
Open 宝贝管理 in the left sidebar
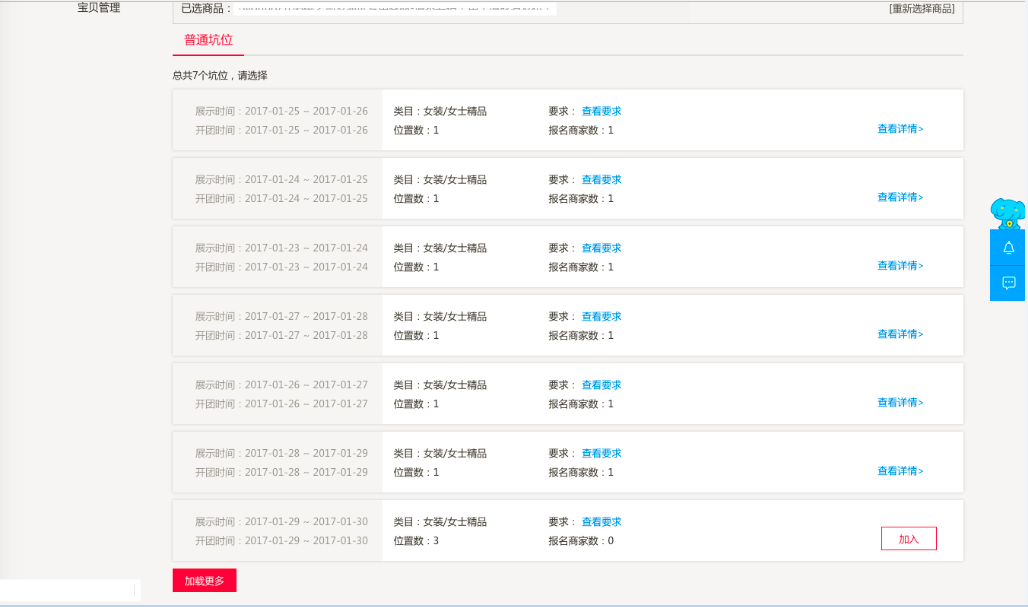[x=98, y=8]
